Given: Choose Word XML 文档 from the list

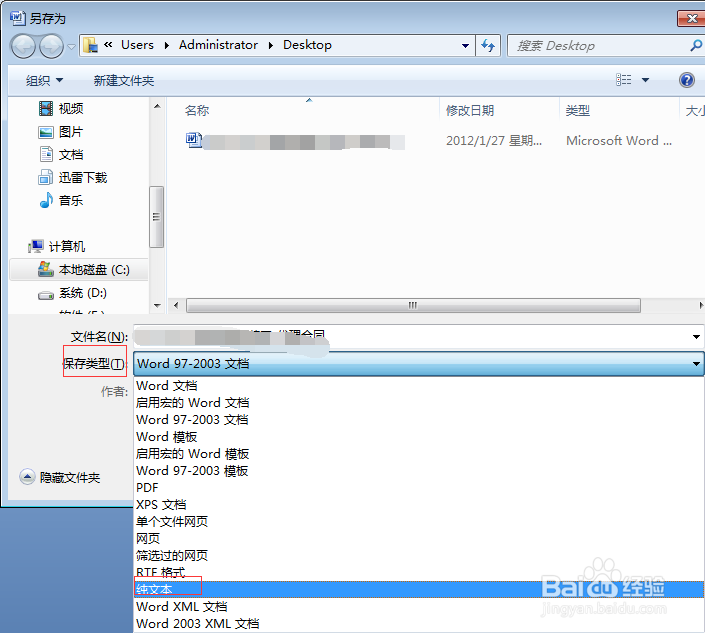Looking at the screenshot, I should (419, 607).
